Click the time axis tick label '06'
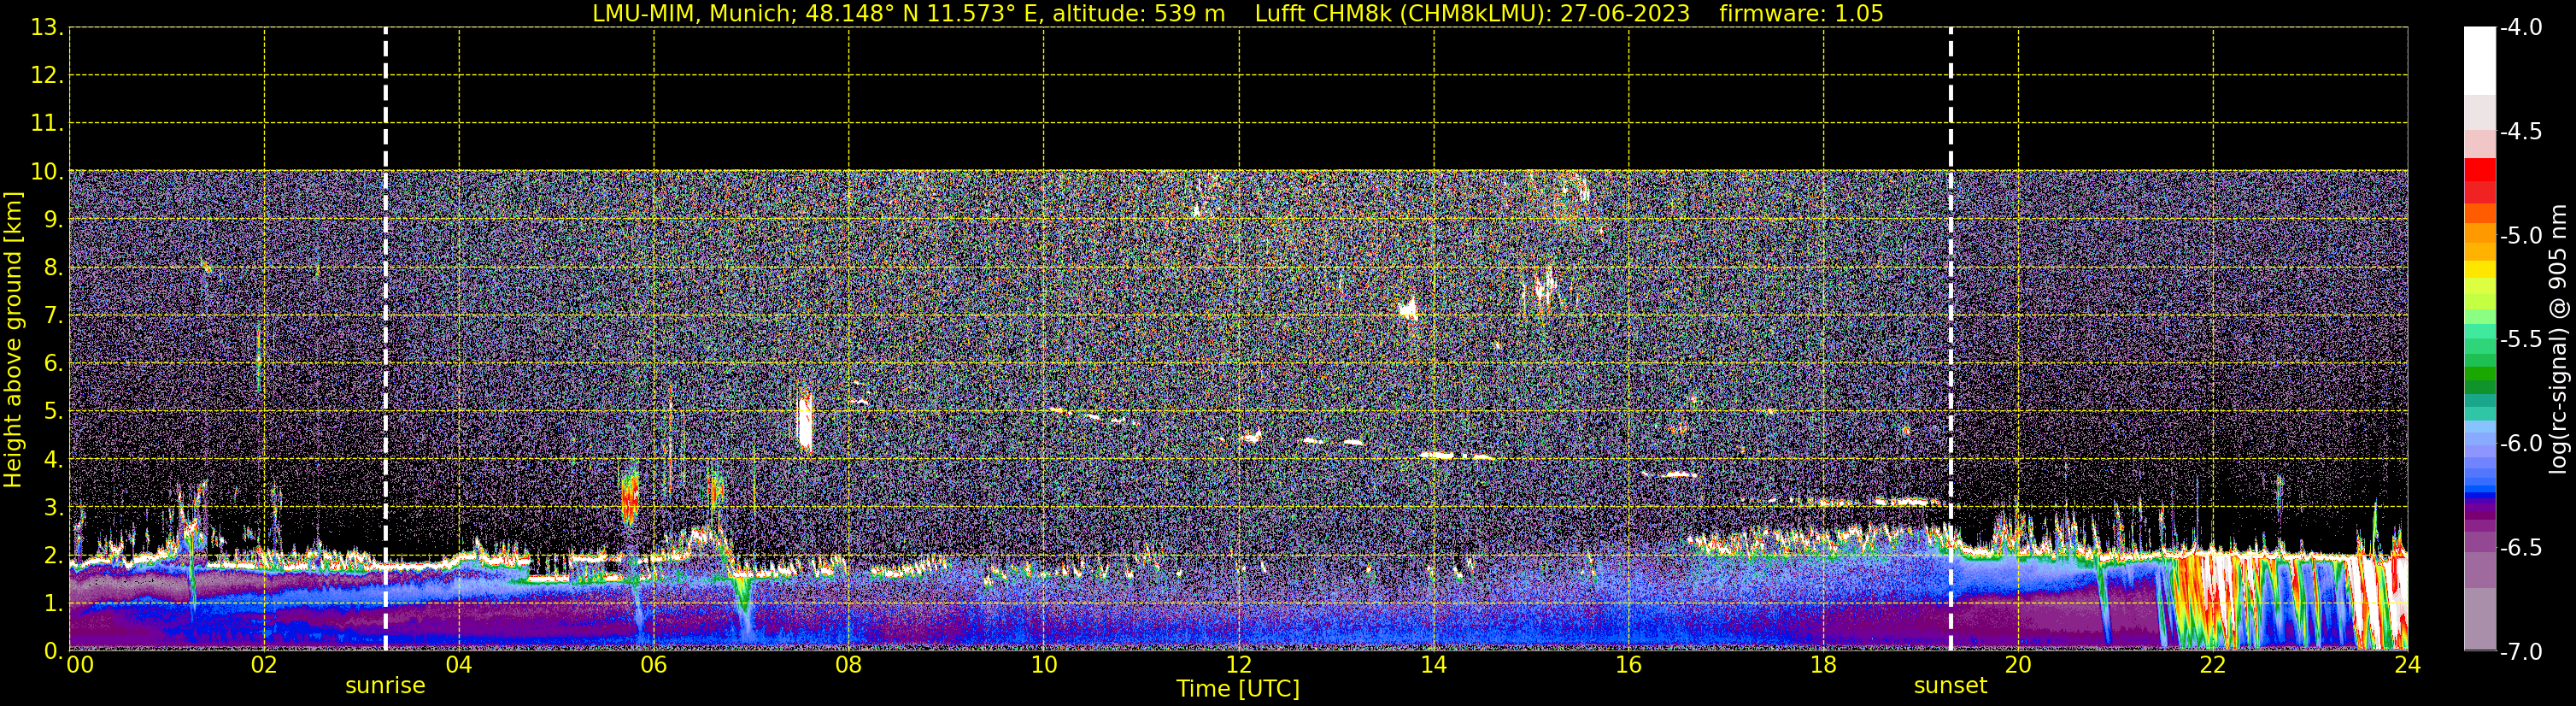2576x706 pixels. pyautogui.click(x=654, y=665)
